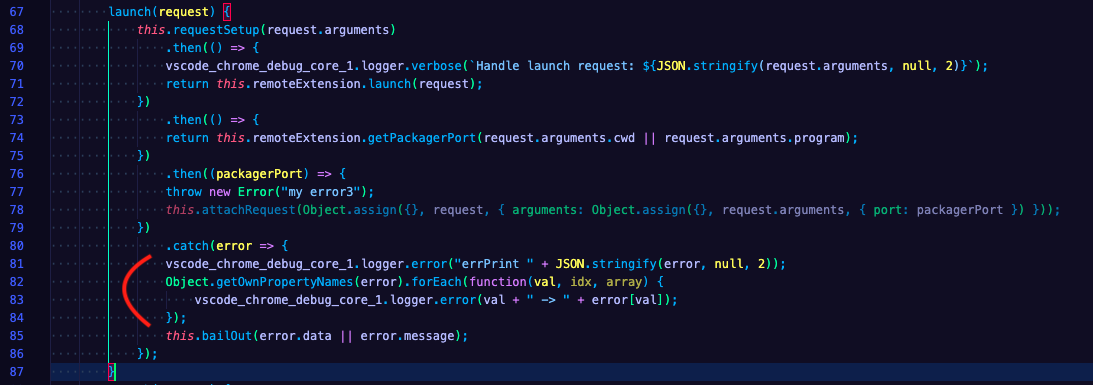This screenshot has height=385, width=1093.
Task: Click the 'attachRequest' method name
Action: pyautogui.click(x=249, y=210)
